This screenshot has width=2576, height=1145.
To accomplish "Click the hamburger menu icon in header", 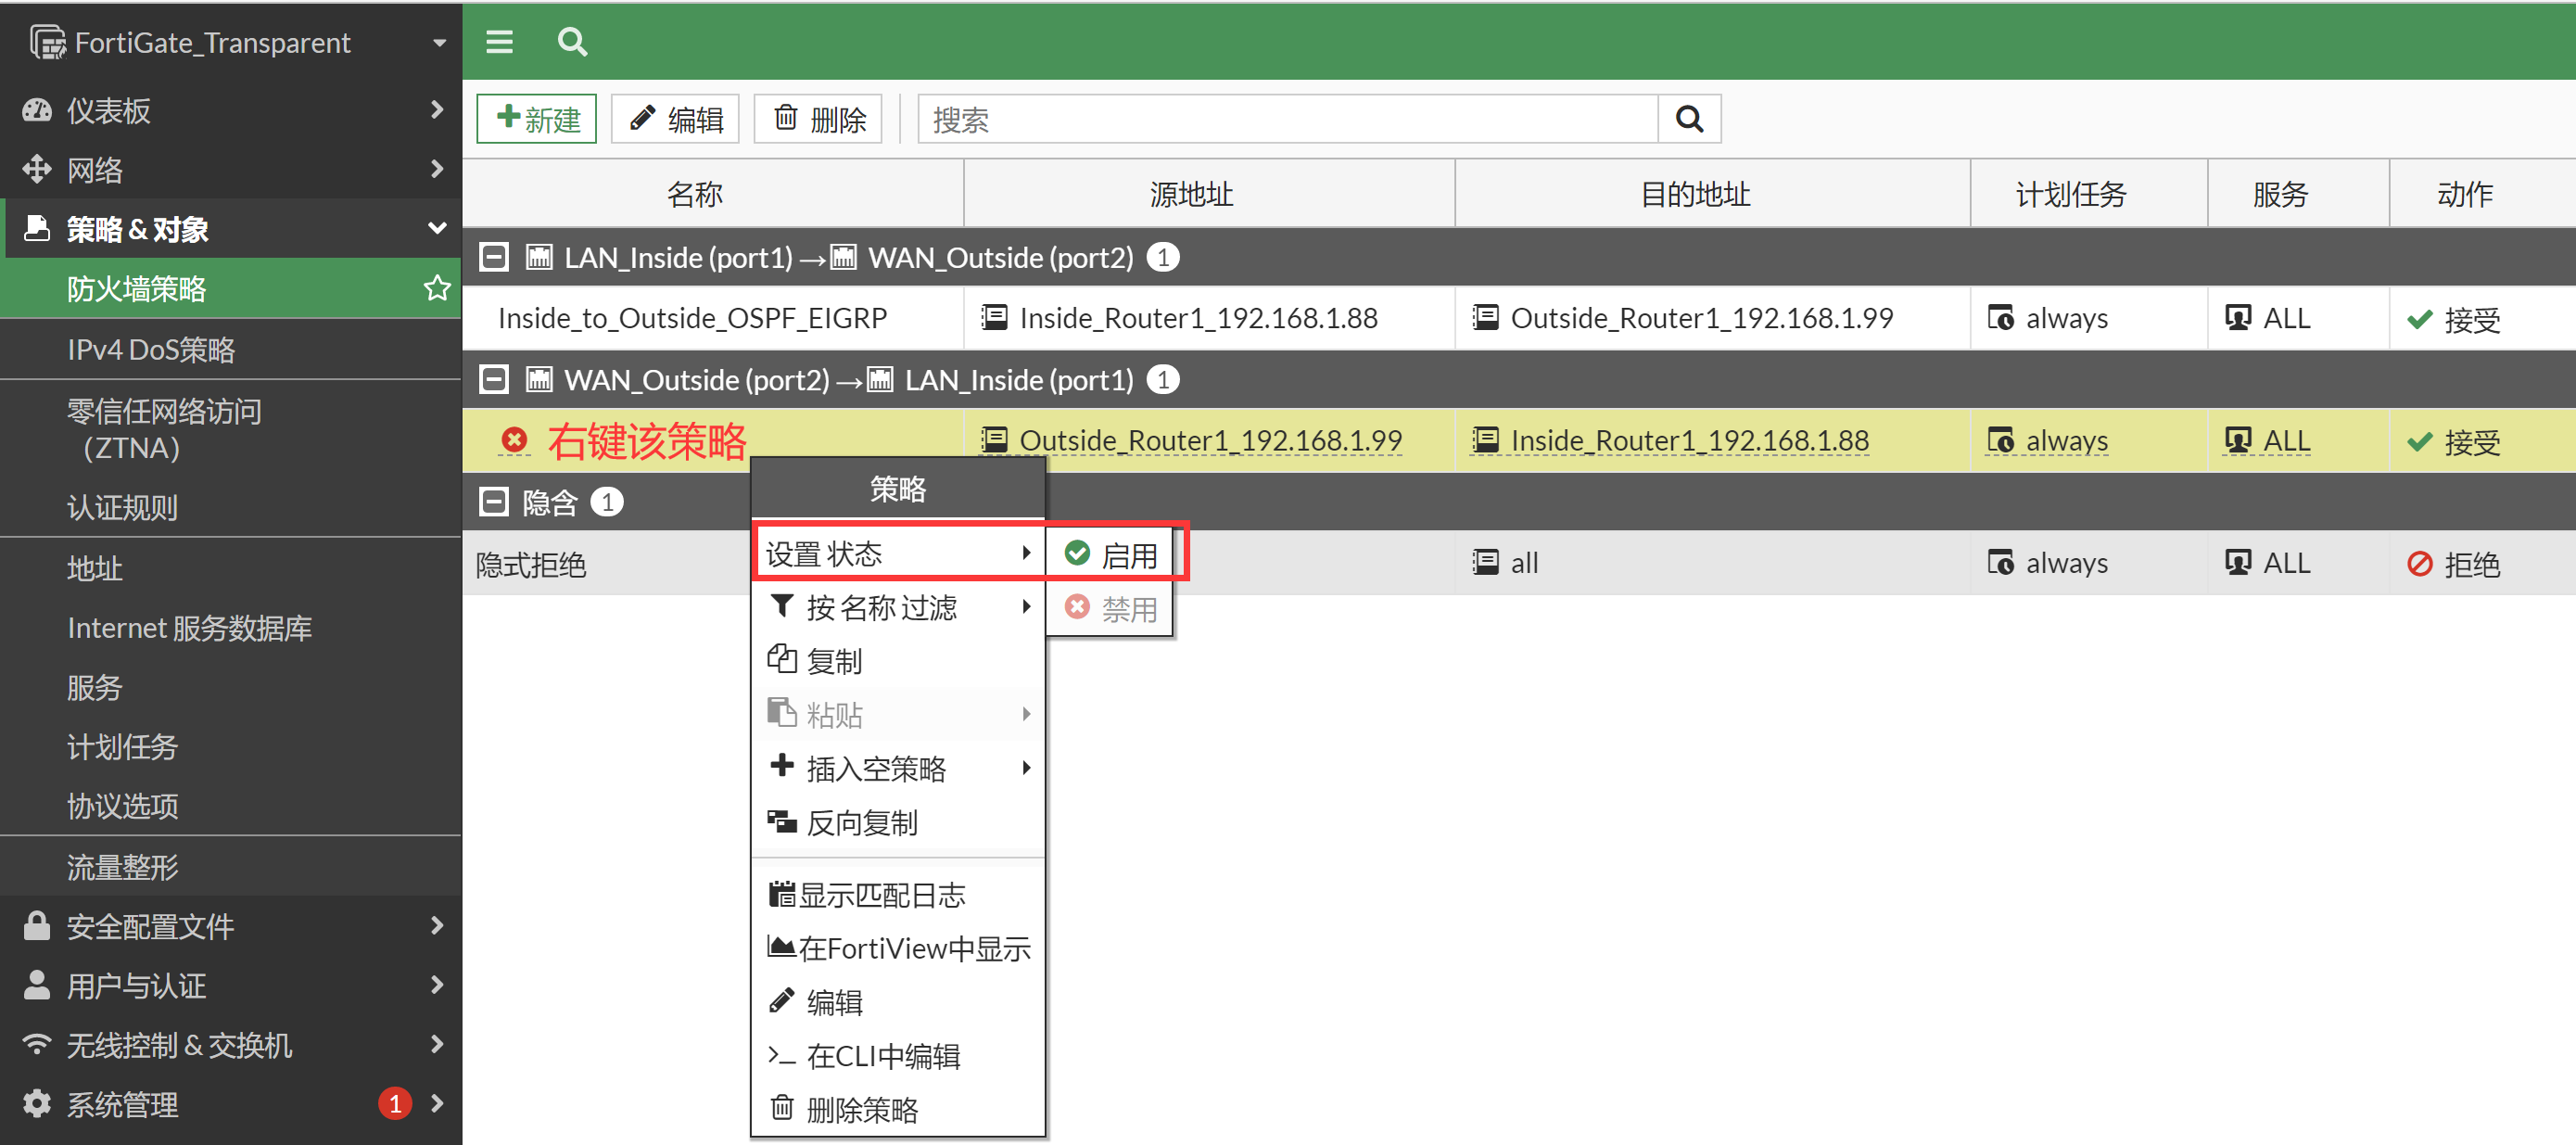I will pos(499,41).
